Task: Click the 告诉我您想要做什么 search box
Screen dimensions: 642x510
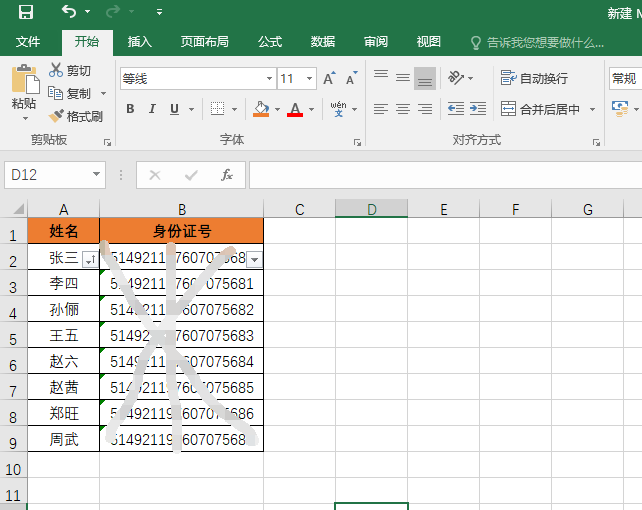Action: click(x=537, y=42)
